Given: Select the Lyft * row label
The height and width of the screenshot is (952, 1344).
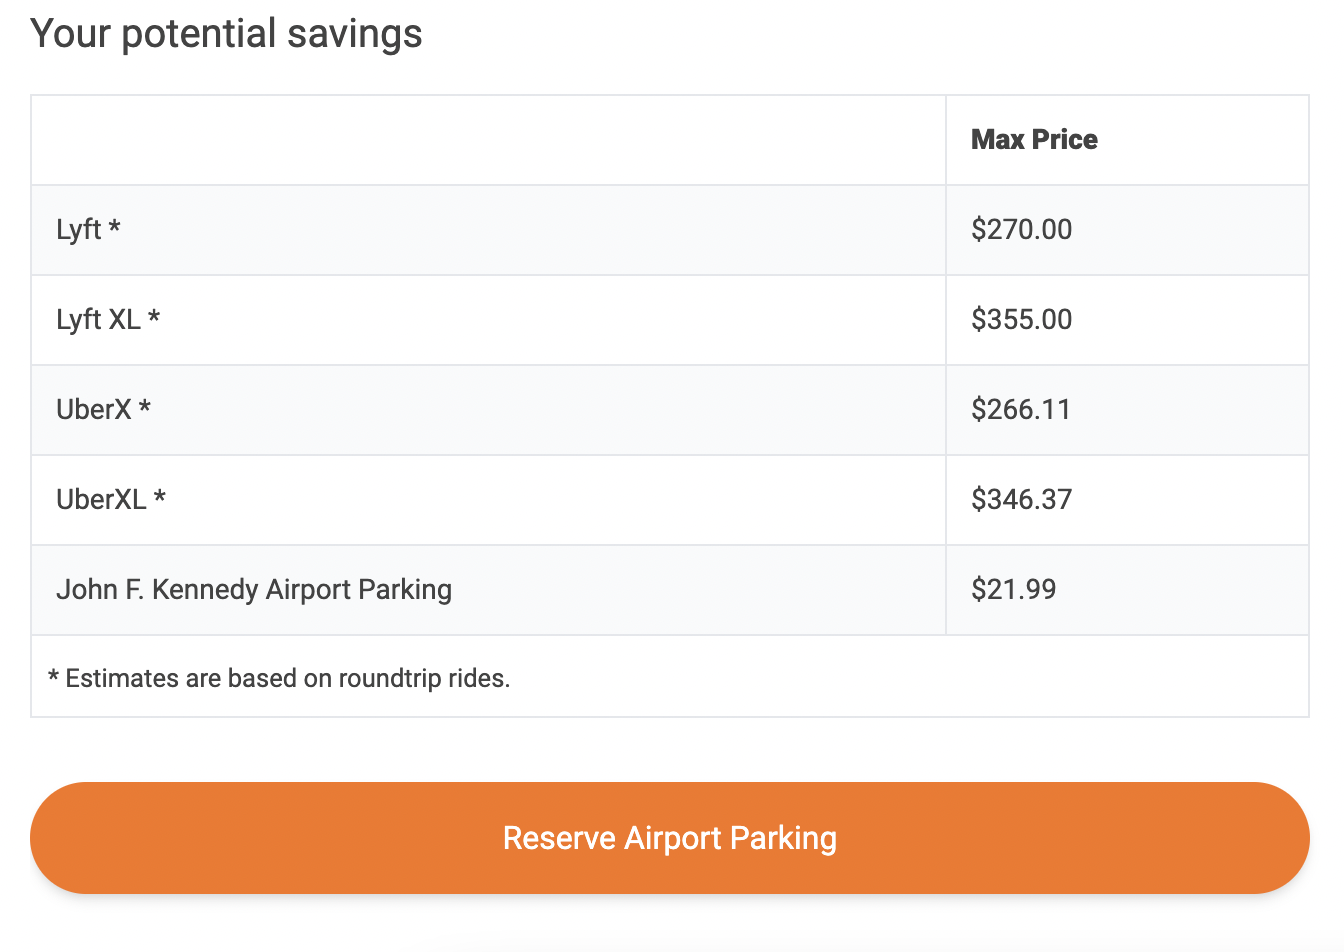Looking at the screenshot, I should [x=88, y=230].
